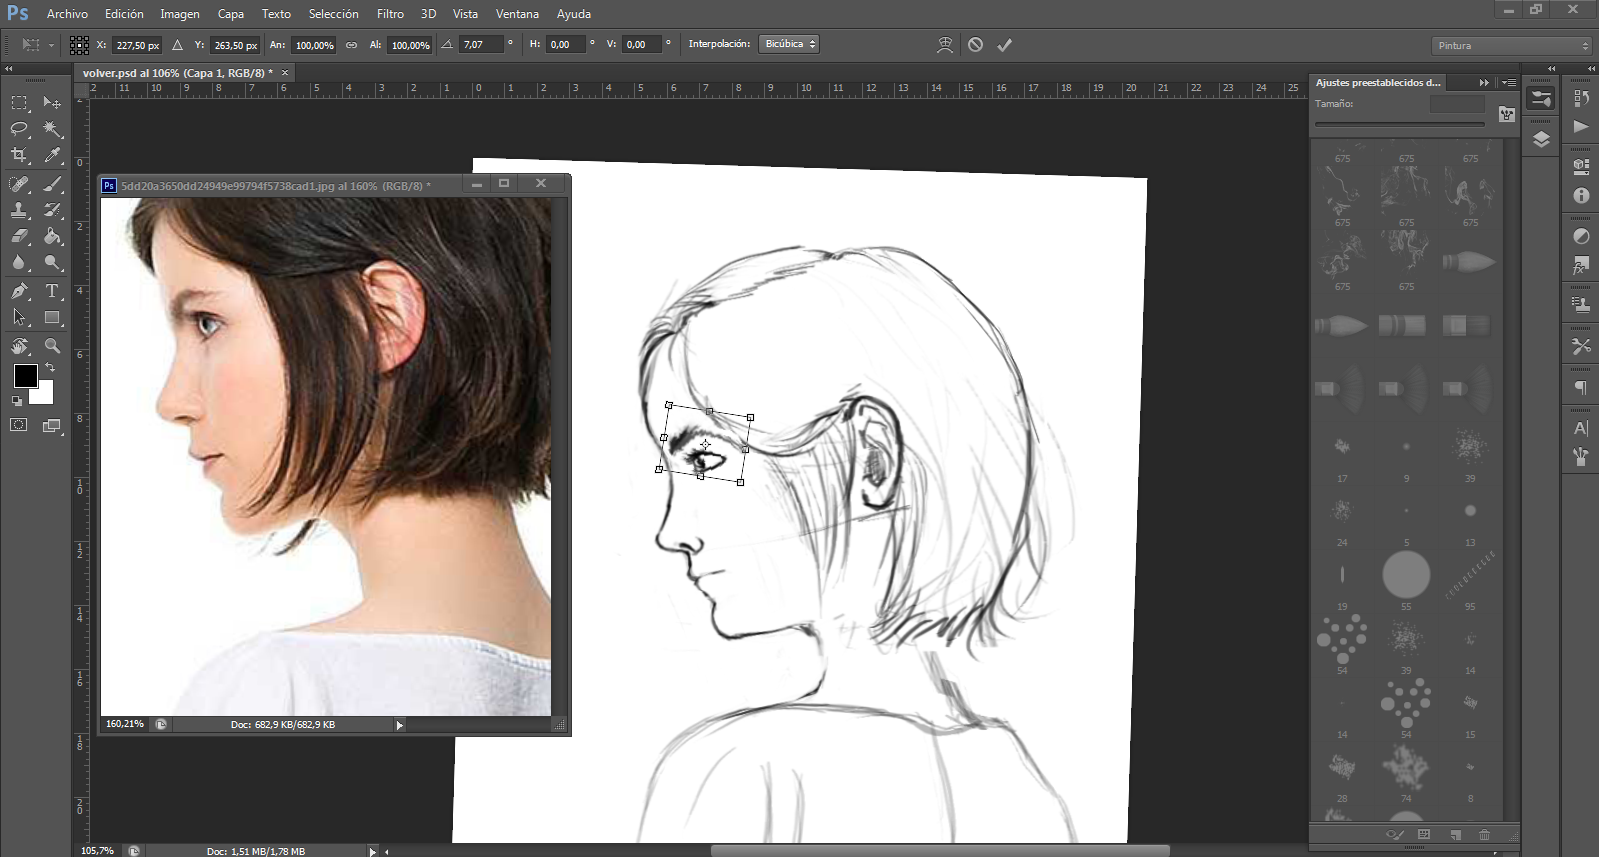Select the Rectangle shape tool
1599x857 pixels.
tap(52, 317)
